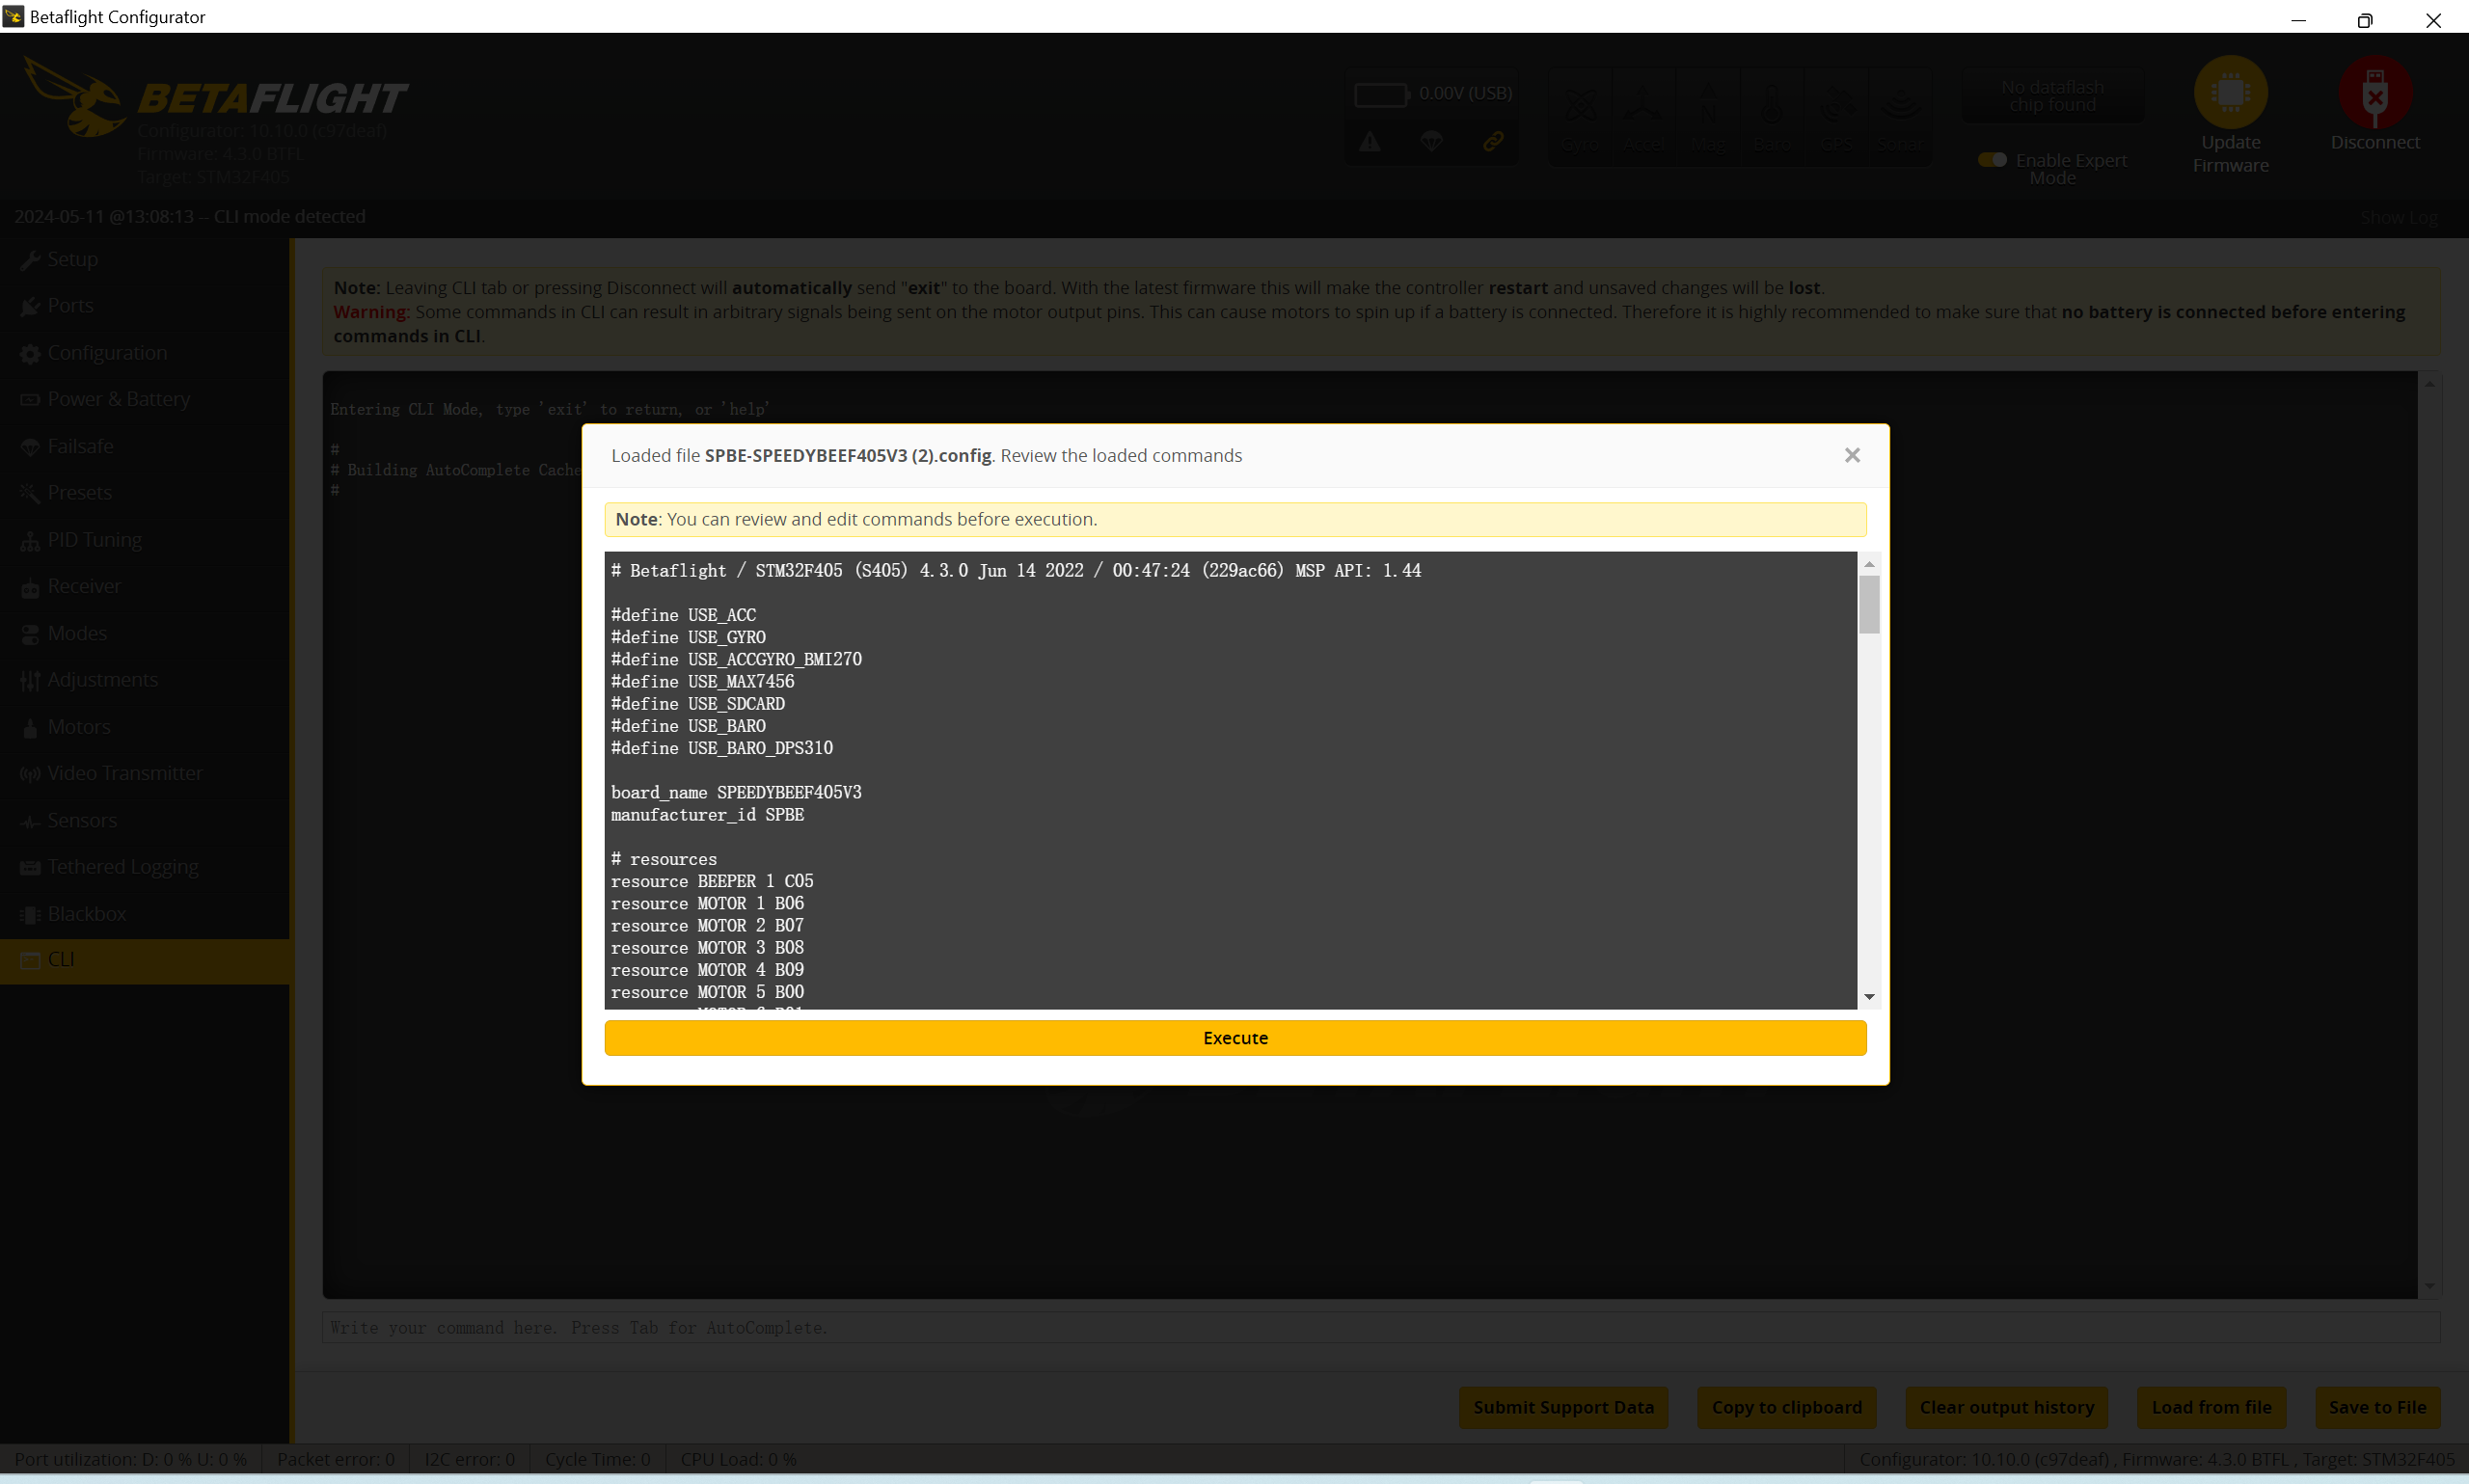This screenshot has width=2469, height=1484.
Task: Open the Adjustments tab
Action: pos(145,680)
